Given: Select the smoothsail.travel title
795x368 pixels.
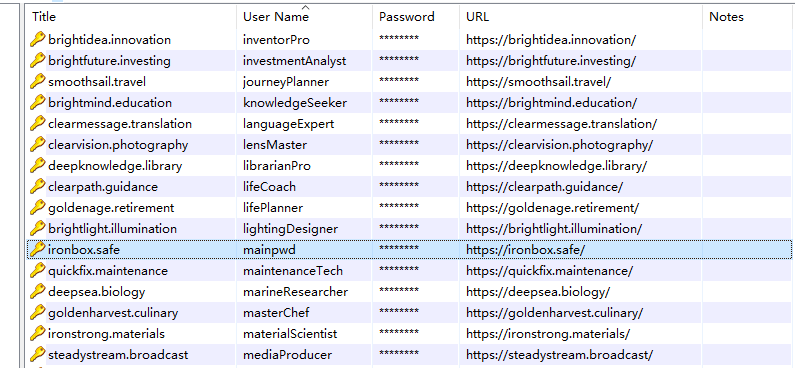Looking at the screenshot, I should [97, 82].
